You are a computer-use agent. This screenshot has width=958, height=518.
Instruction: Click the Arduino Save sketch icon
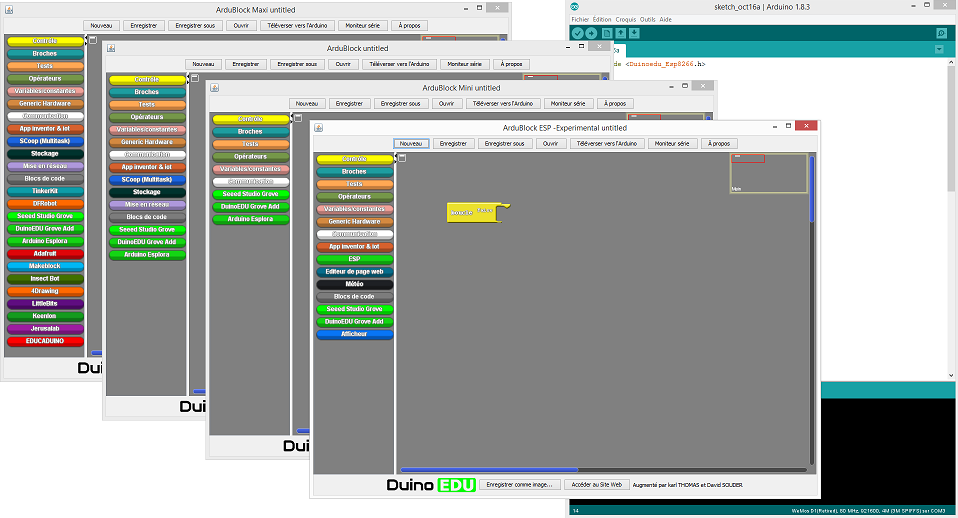(x=633, y=33)
